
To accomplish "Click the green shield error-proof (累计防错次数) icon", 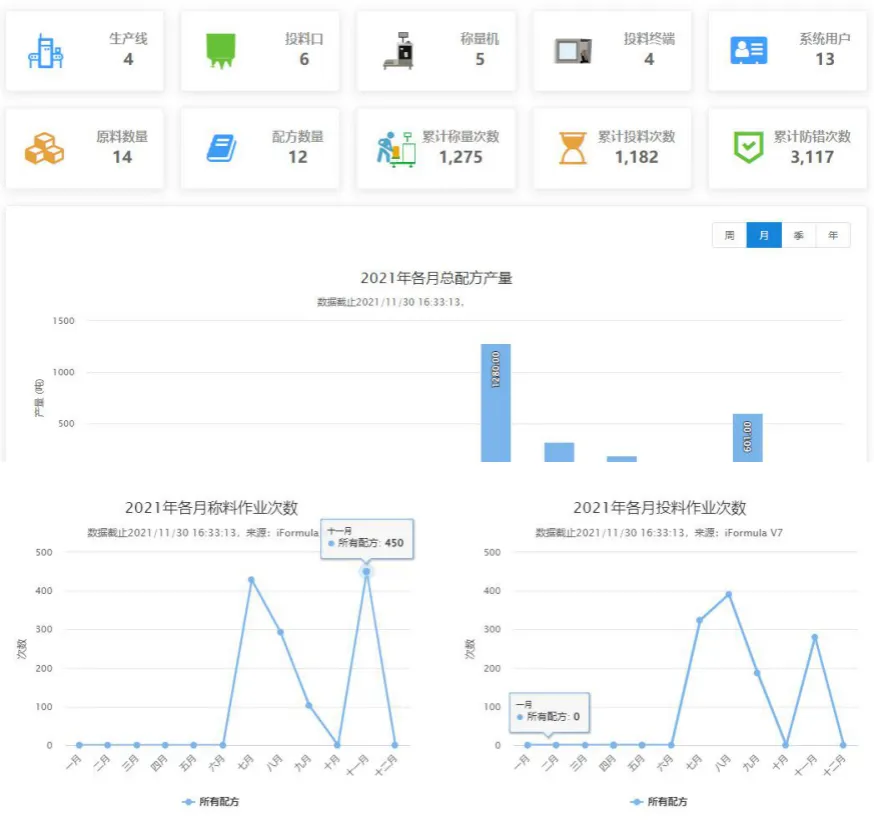I will 748,148.
